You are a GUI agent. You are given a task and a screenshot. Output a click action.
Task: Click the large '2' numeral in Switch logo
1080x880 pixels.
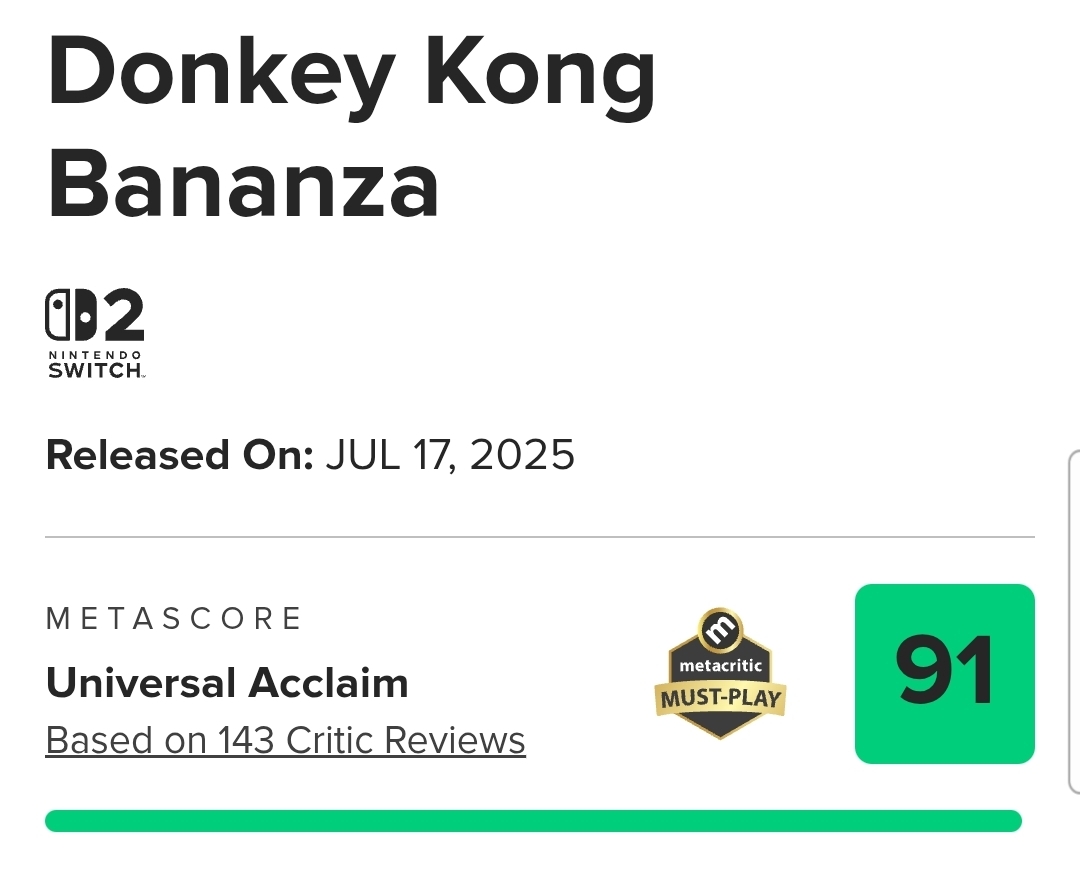coord(123,316)
